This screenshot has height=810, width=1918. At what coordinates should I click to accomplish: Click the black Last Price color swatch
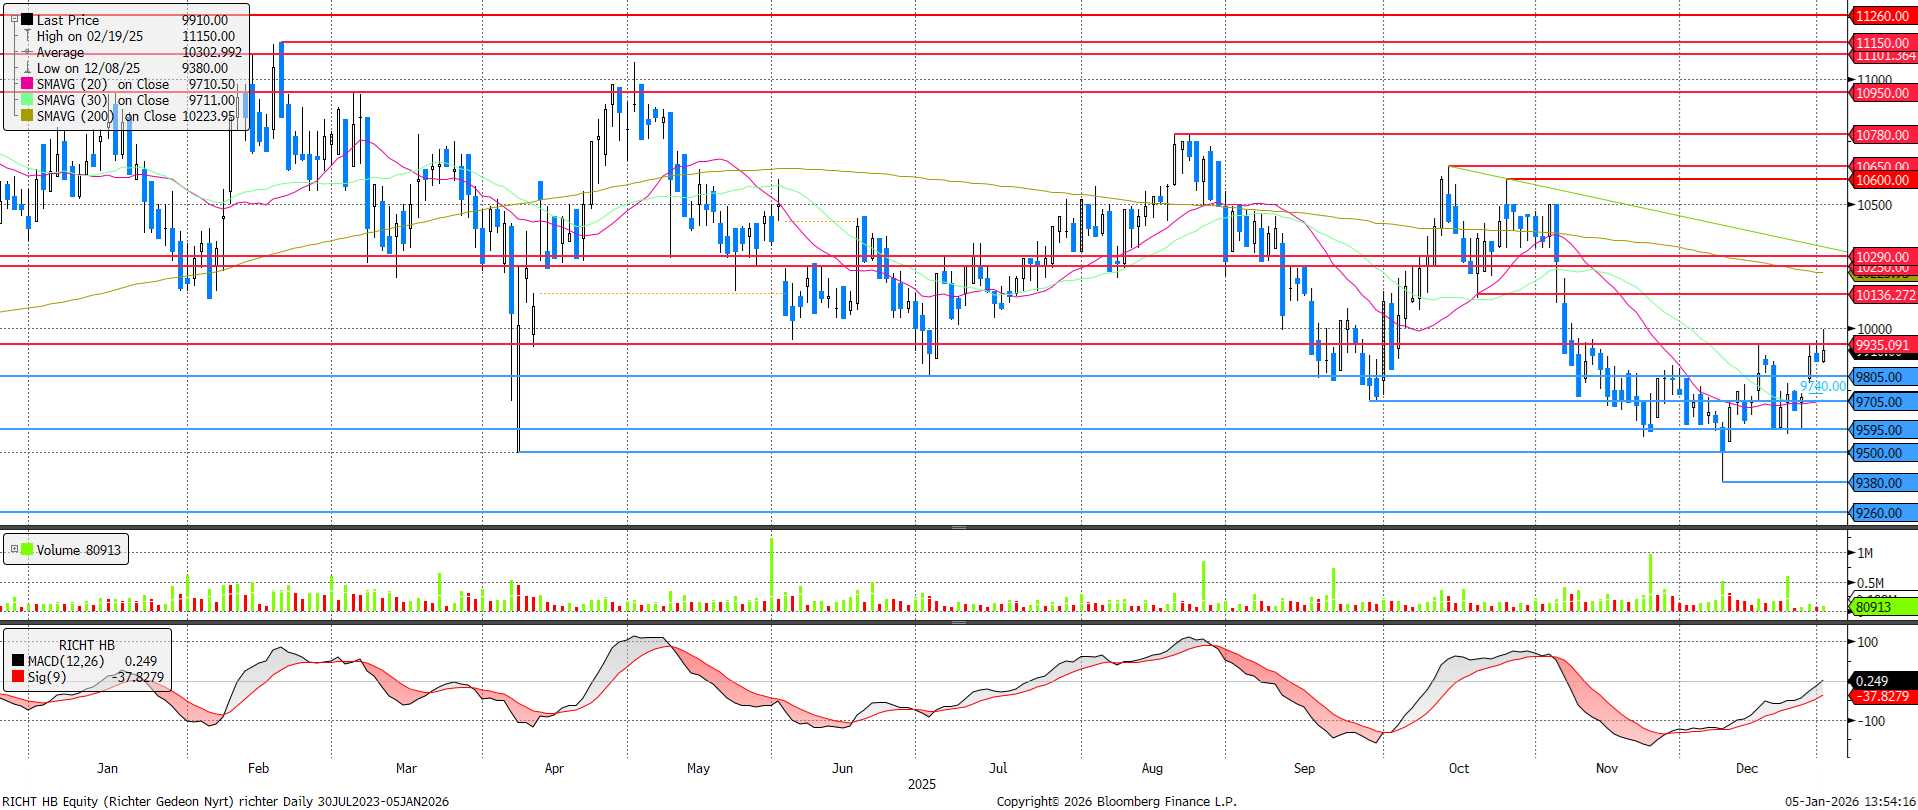point(27,19)
